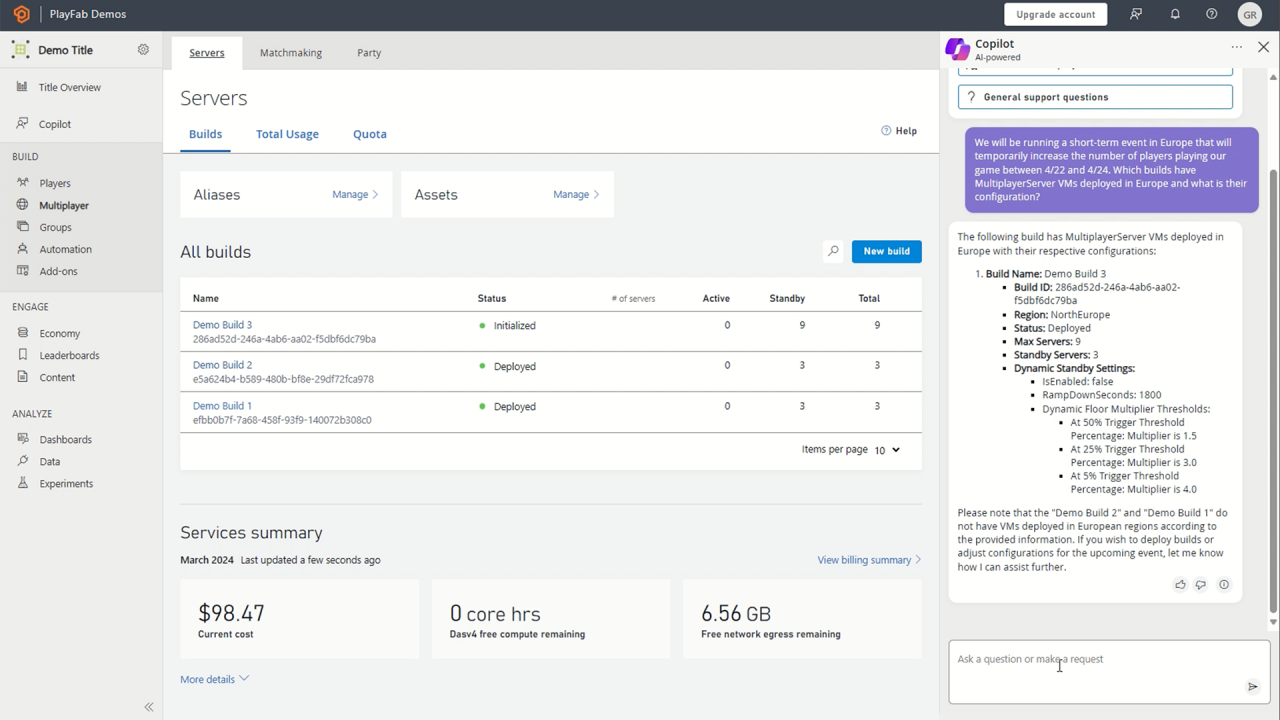Click General support questions suggestion
1280x720 pixels.
coord(1095,97)
